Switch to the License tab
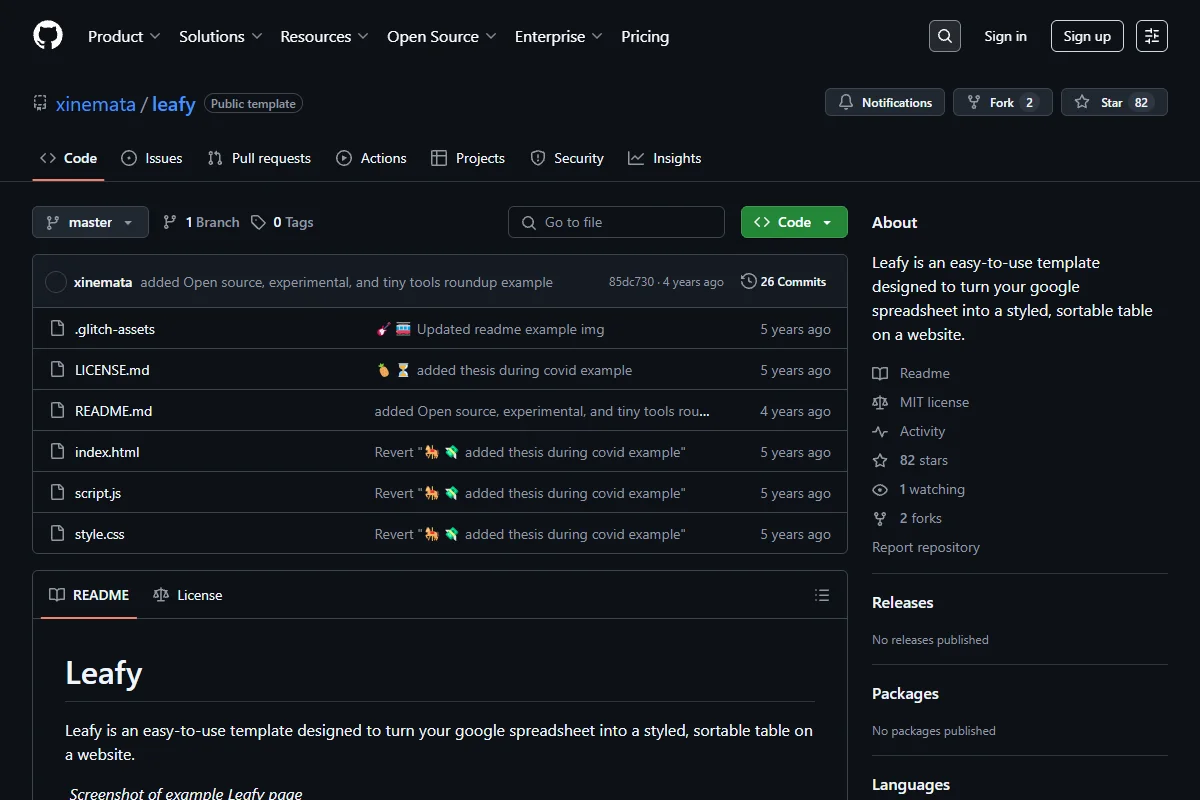 pyautogui.click(x=188, y=595)
